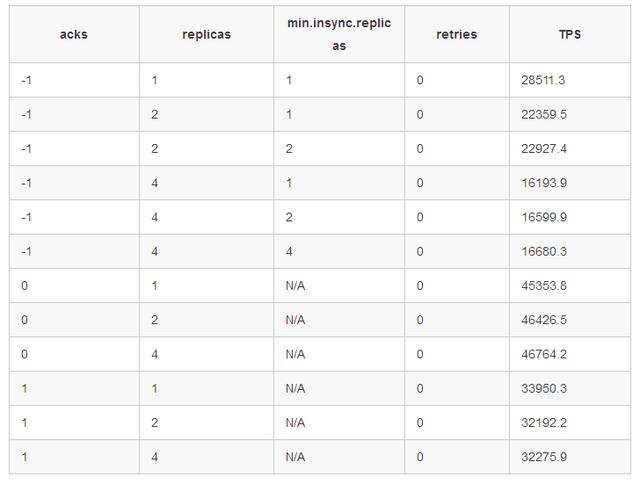Select the TPS value 16599.9
The height and width of the screenshot is (484, 640).
click(x=544, y=217)
